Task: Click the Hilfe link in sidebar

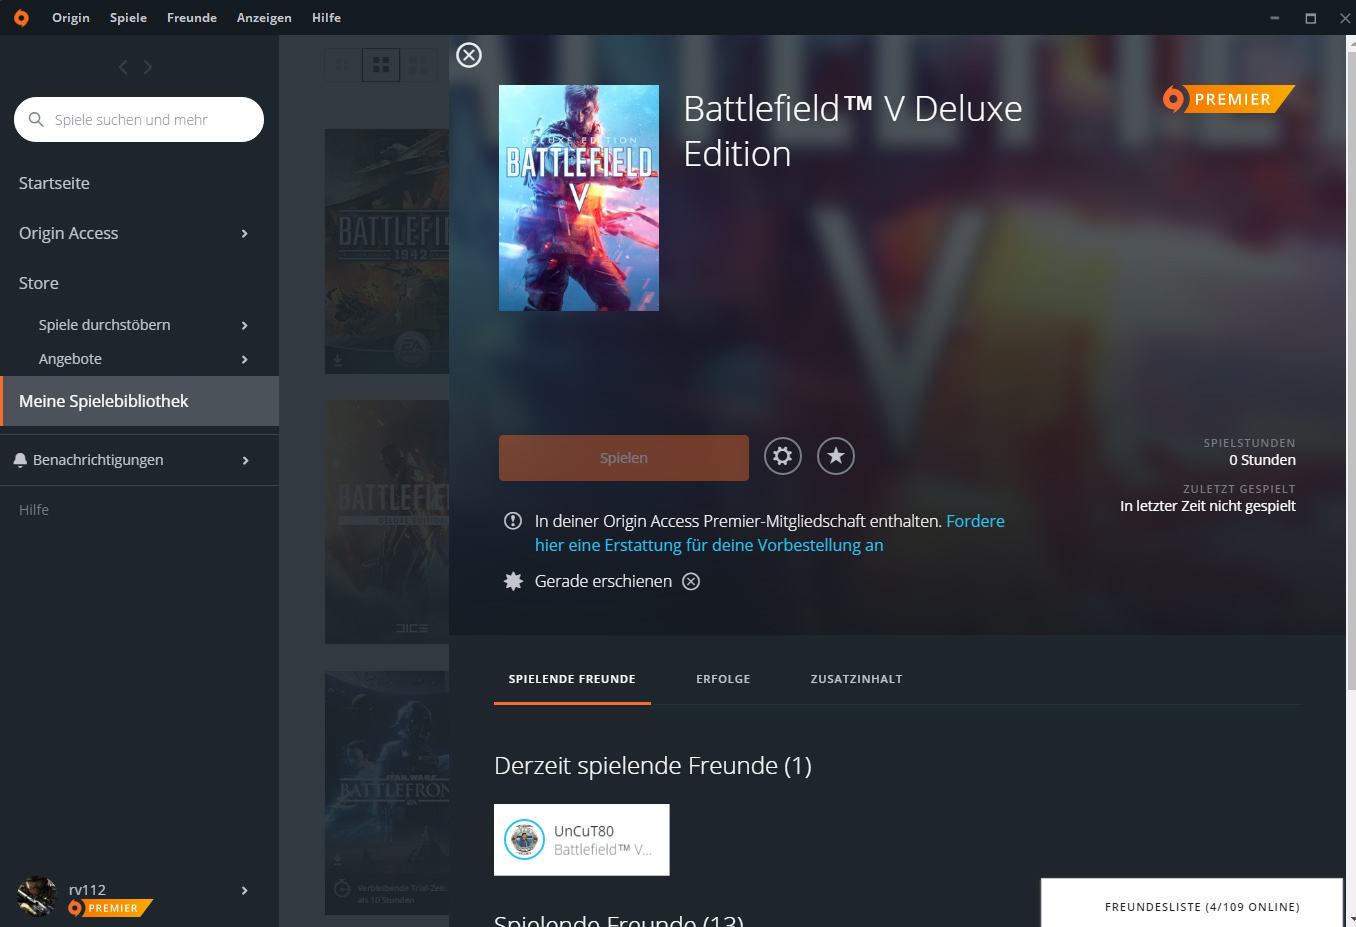Action: pyautogui.click(x=34, y=510)
